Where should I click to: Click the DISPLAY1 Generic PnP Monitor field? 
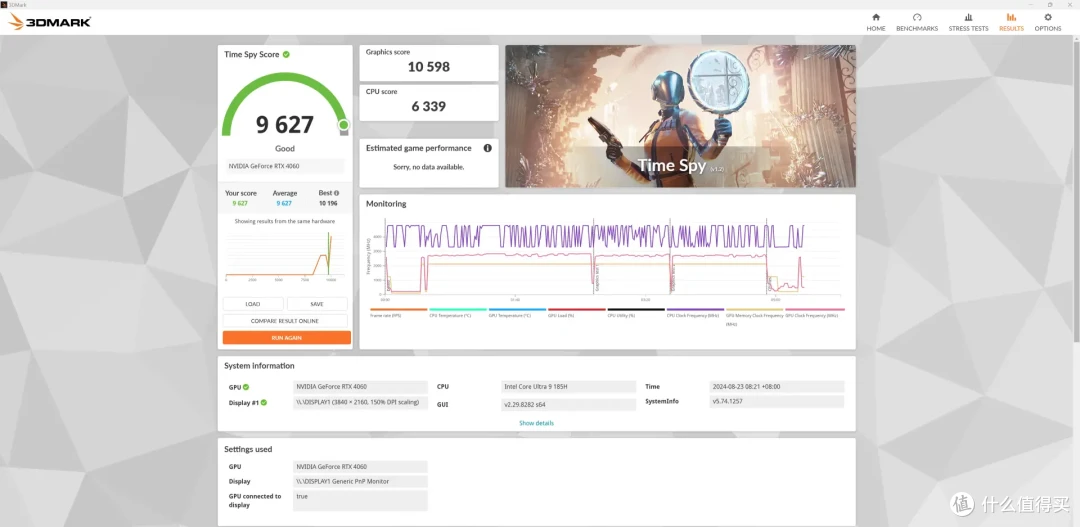[x=360, y=482]
